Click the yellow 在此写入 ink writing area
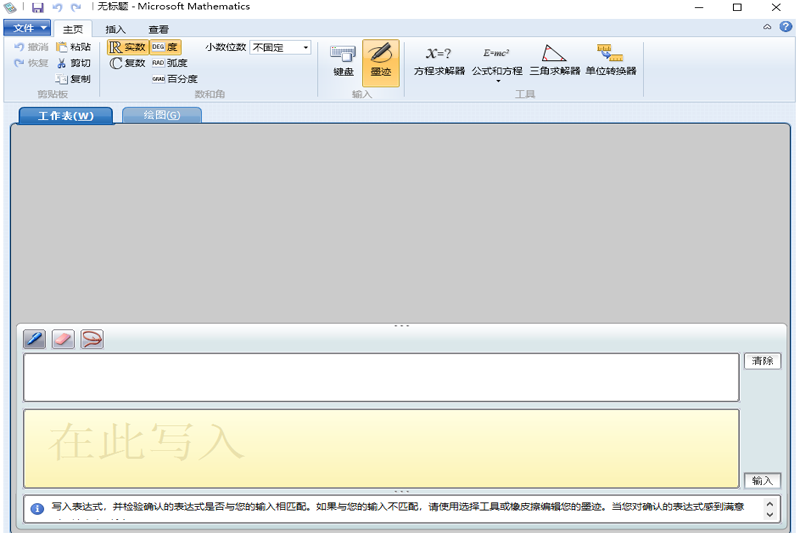Image resolution: width=800 pixels, height=533 pixels. click(x=381, y=448)
